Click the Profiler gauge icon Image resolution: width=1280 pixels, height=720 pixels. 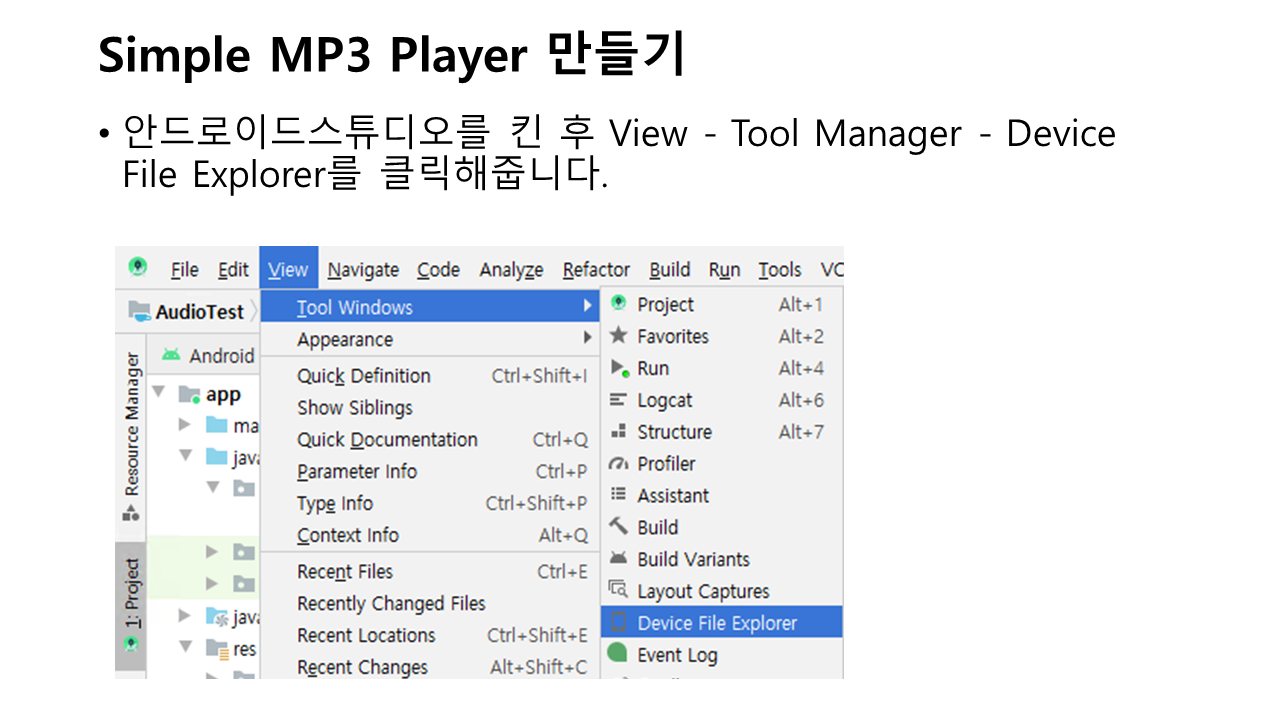pos(619,464)
